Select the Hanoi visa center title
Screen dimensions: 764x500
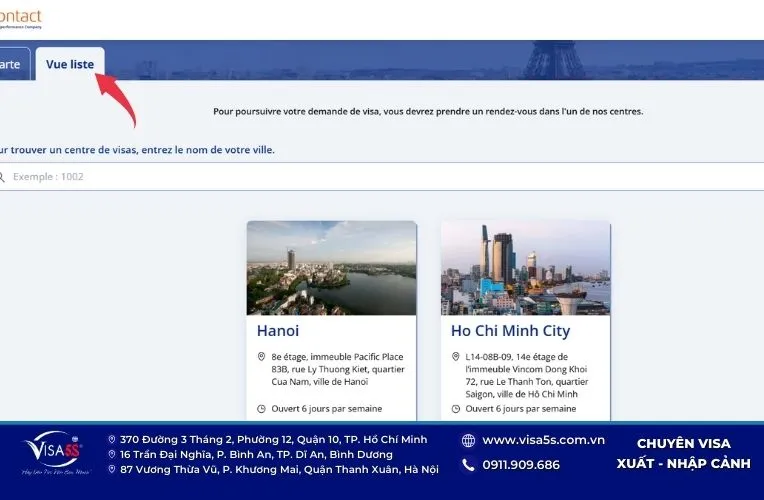tap(278, 331)
